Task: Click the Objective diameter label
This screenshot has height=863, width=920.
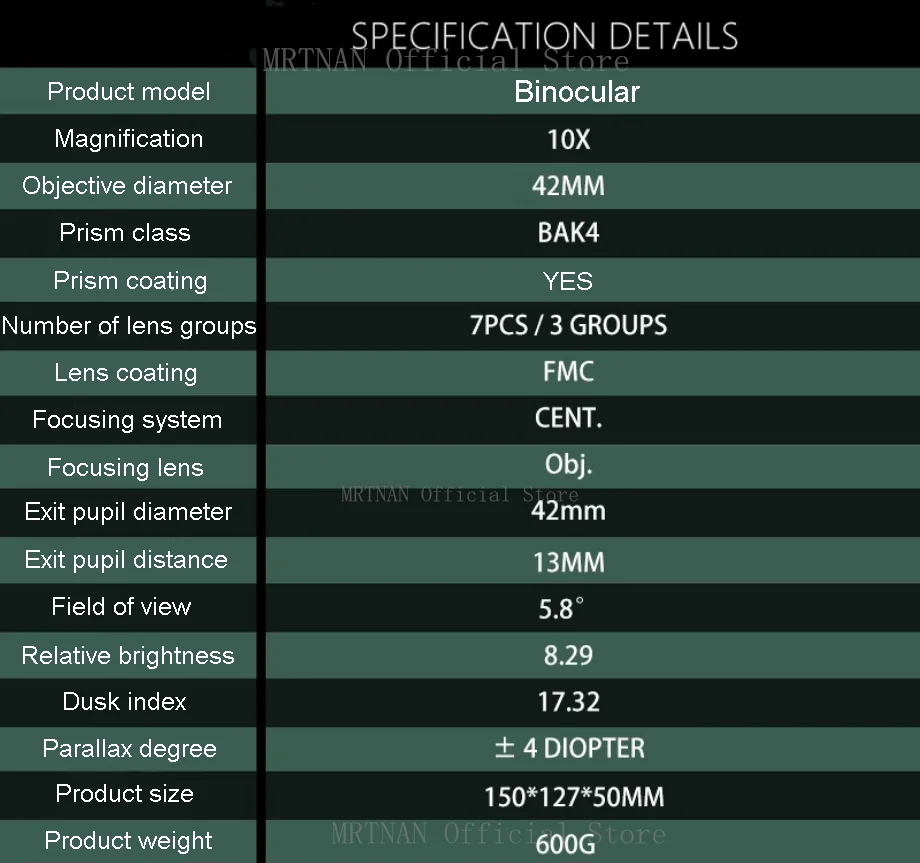Action: point(127,186)
